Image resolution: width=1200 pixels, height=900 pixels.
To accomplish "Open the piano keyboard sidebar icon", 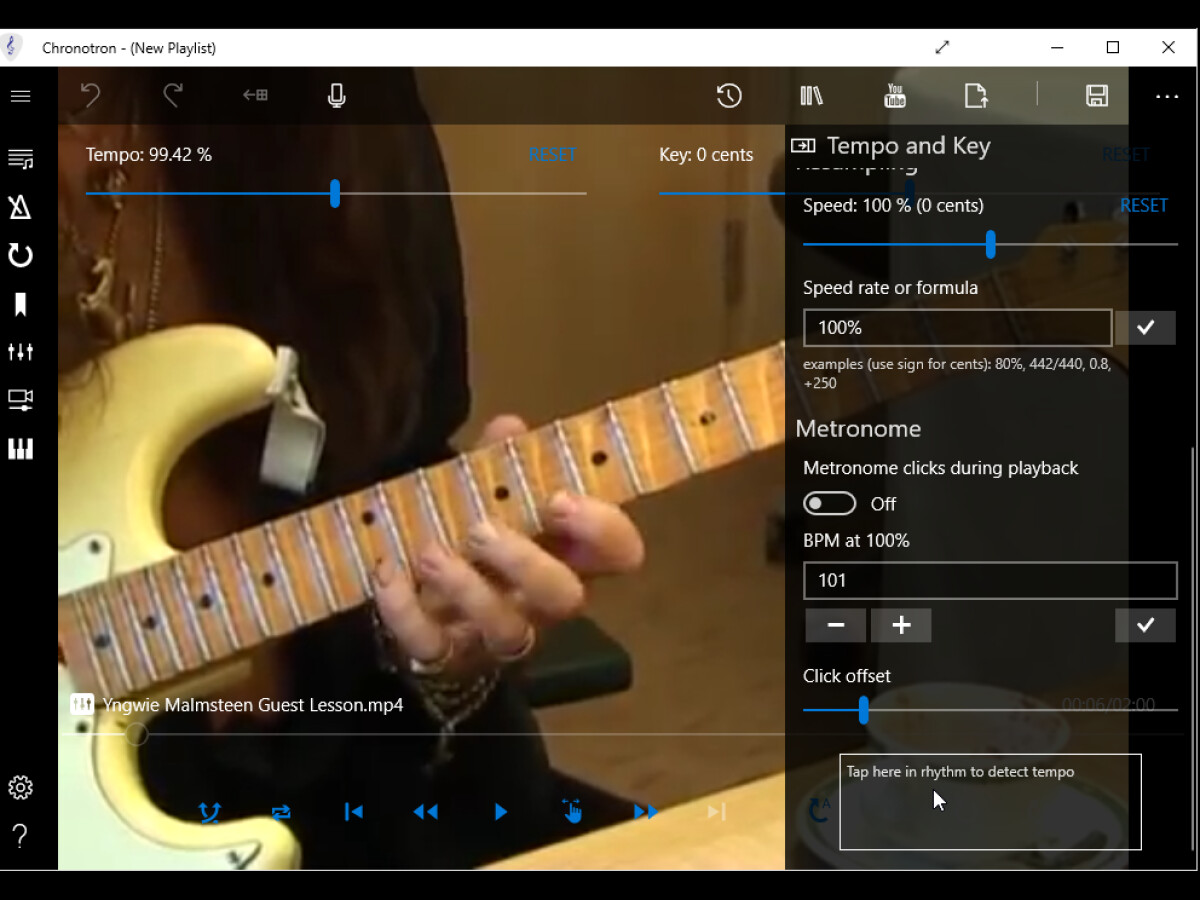I will tap(20, 449).
